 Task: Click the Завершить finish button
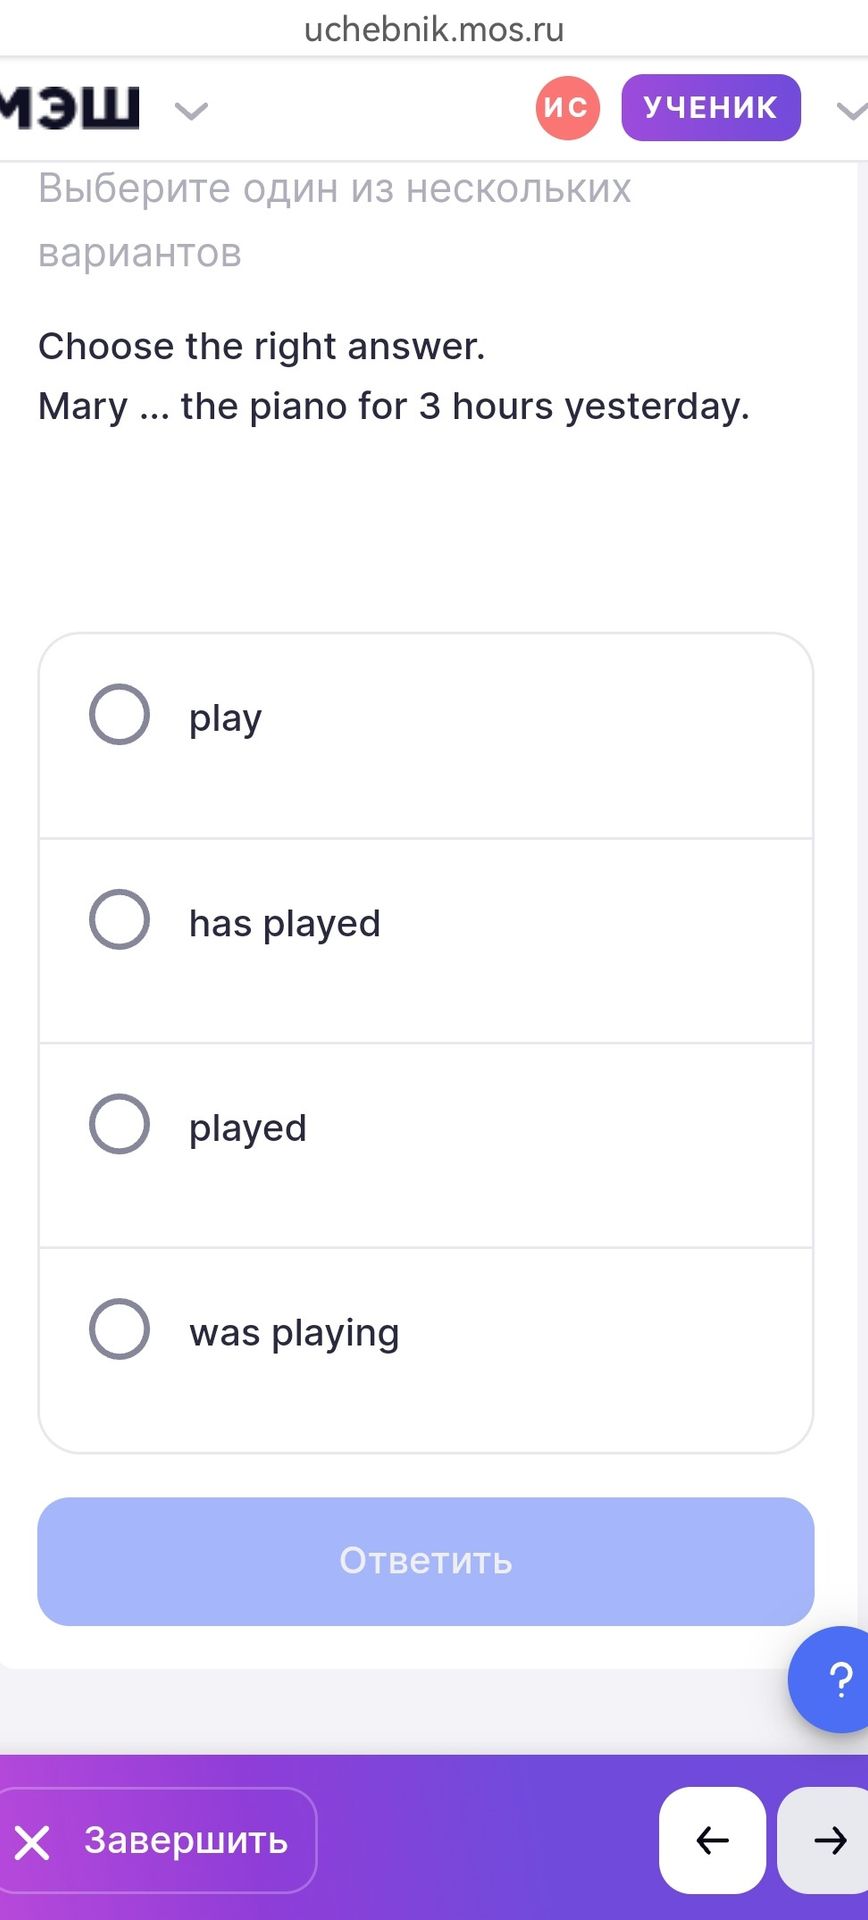pos(157,1840)
